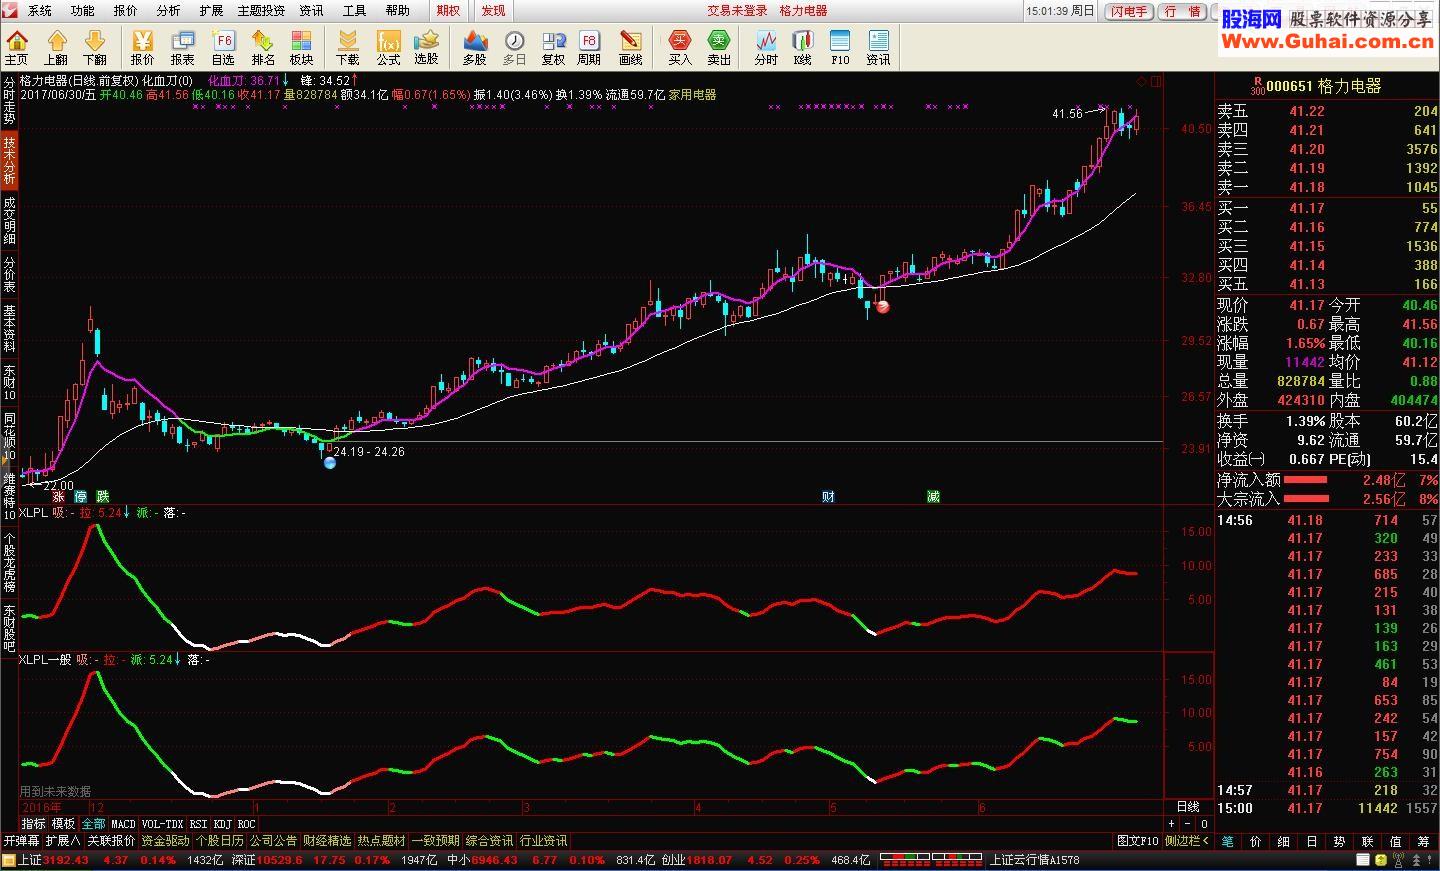The width and height of the screenshot is (1440, 871).
Task: Open the 主页 home toolbar icon
Action: (17, 47)
